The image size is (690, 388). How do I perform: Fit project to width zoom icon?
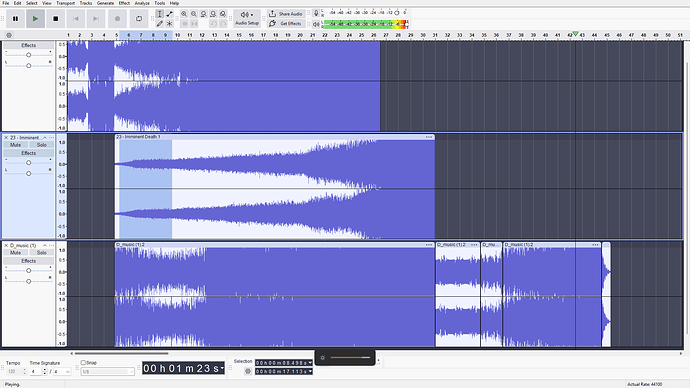(x=213, y=14)
